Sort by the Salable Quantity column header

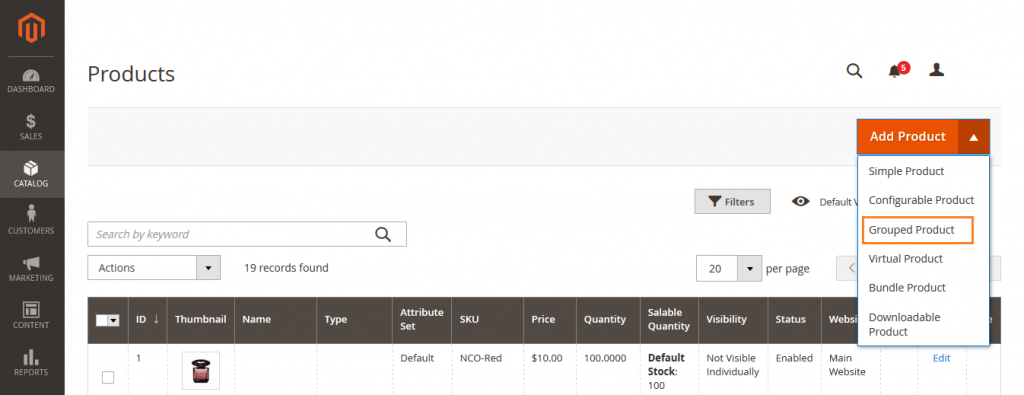tap(669, 320)
